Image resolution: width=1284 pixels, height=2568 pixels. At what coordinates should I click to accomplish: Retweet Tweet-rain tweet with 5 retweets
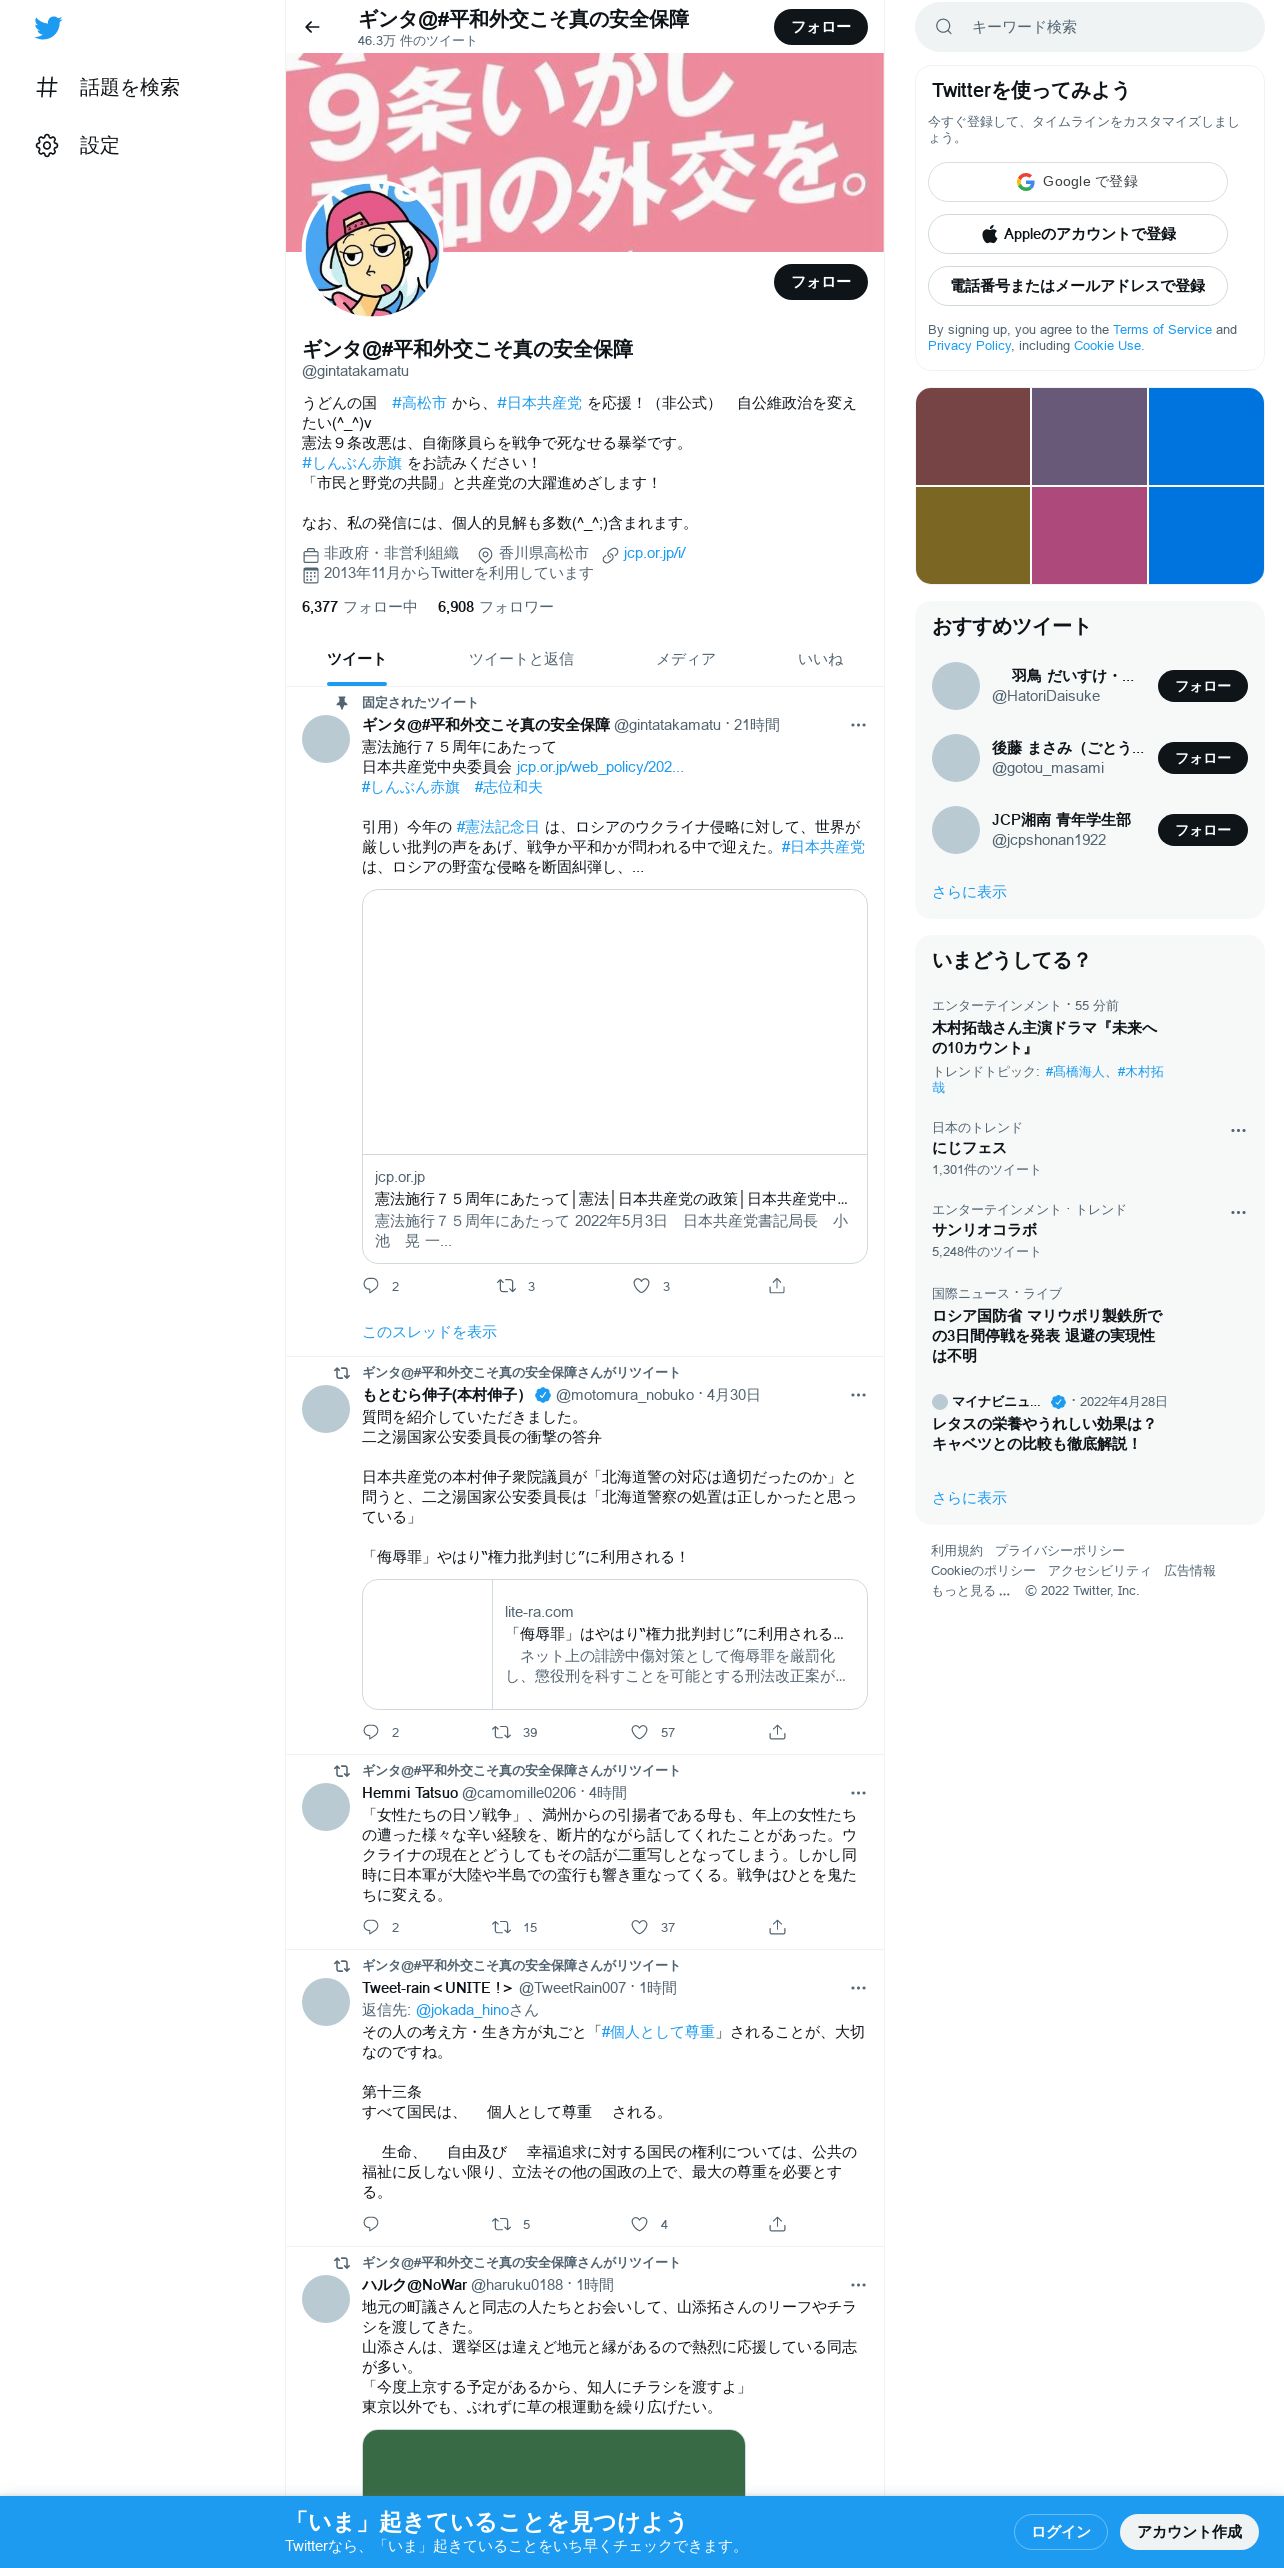(501, 2224)
